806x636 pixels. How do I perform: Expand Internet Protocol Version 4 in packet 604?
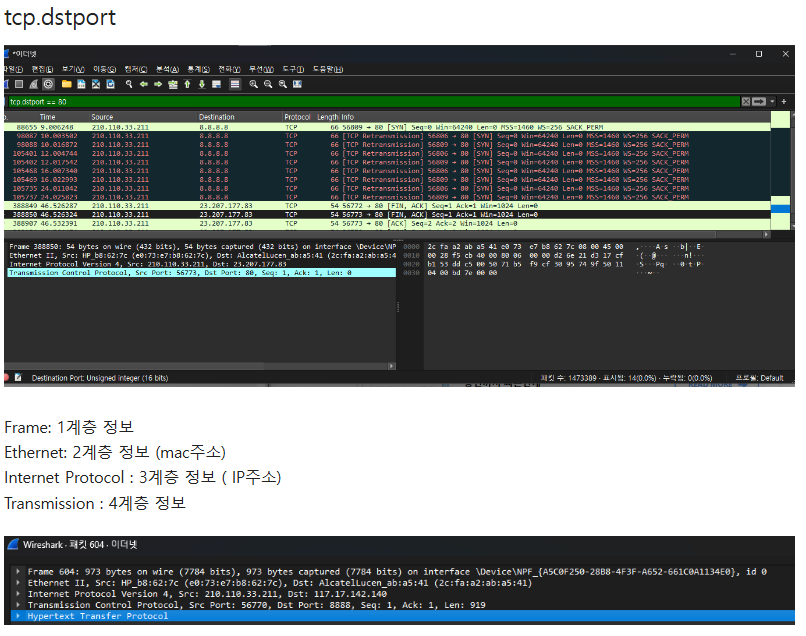coord(18,594)
